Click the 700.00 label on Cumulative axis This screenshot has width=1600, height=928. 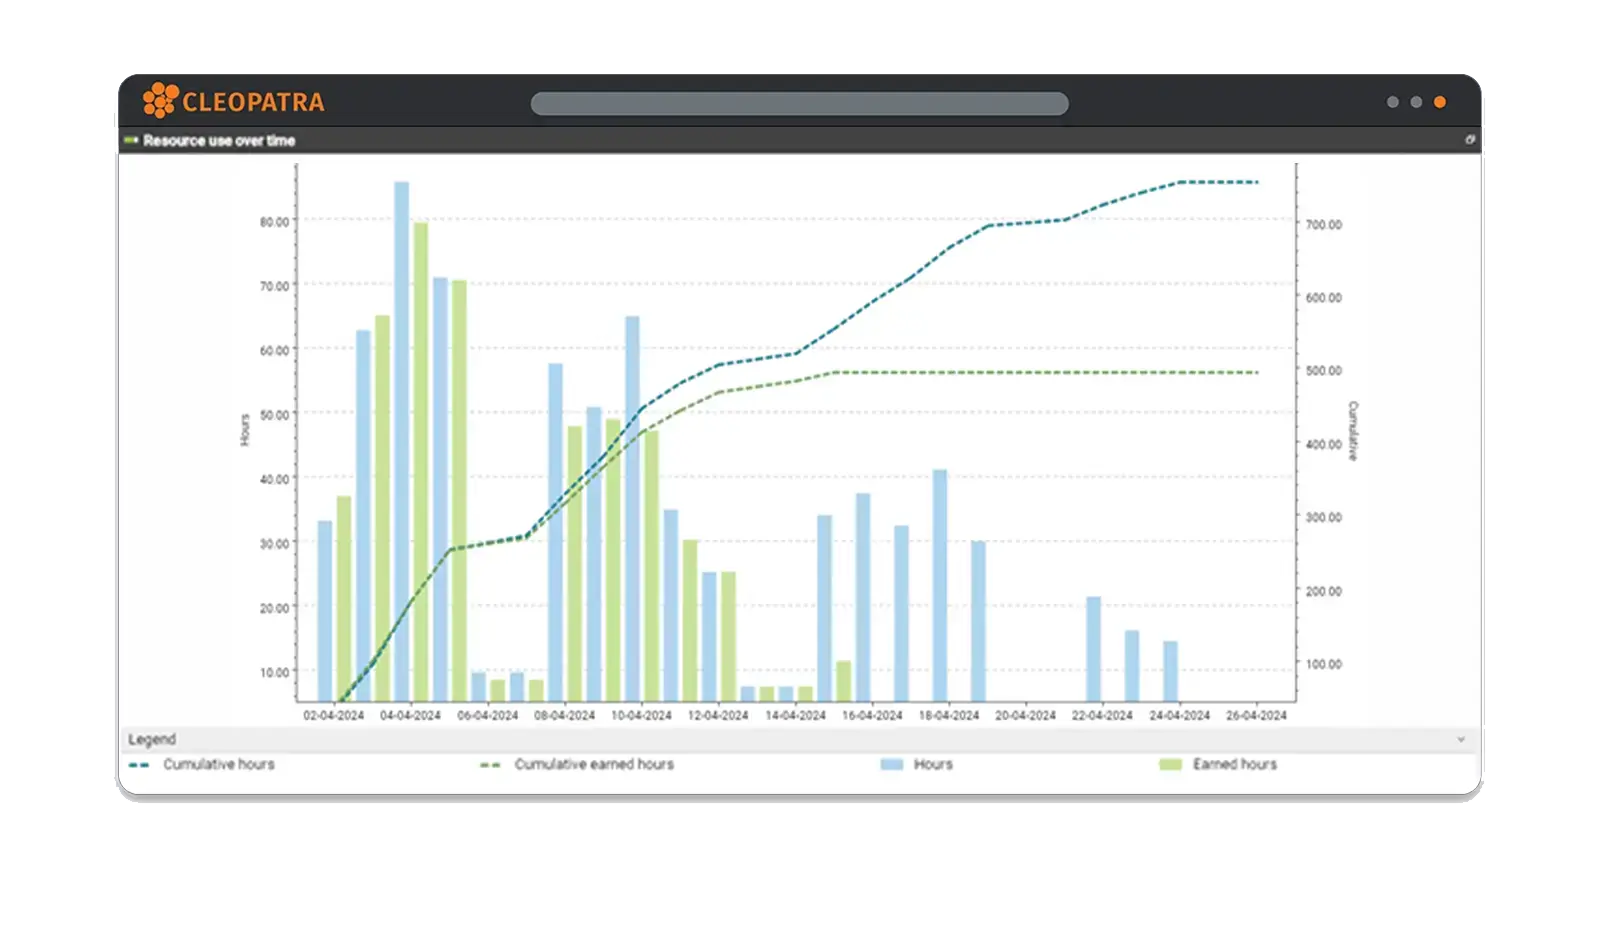pyautogui.click(x=1323, y=225)
